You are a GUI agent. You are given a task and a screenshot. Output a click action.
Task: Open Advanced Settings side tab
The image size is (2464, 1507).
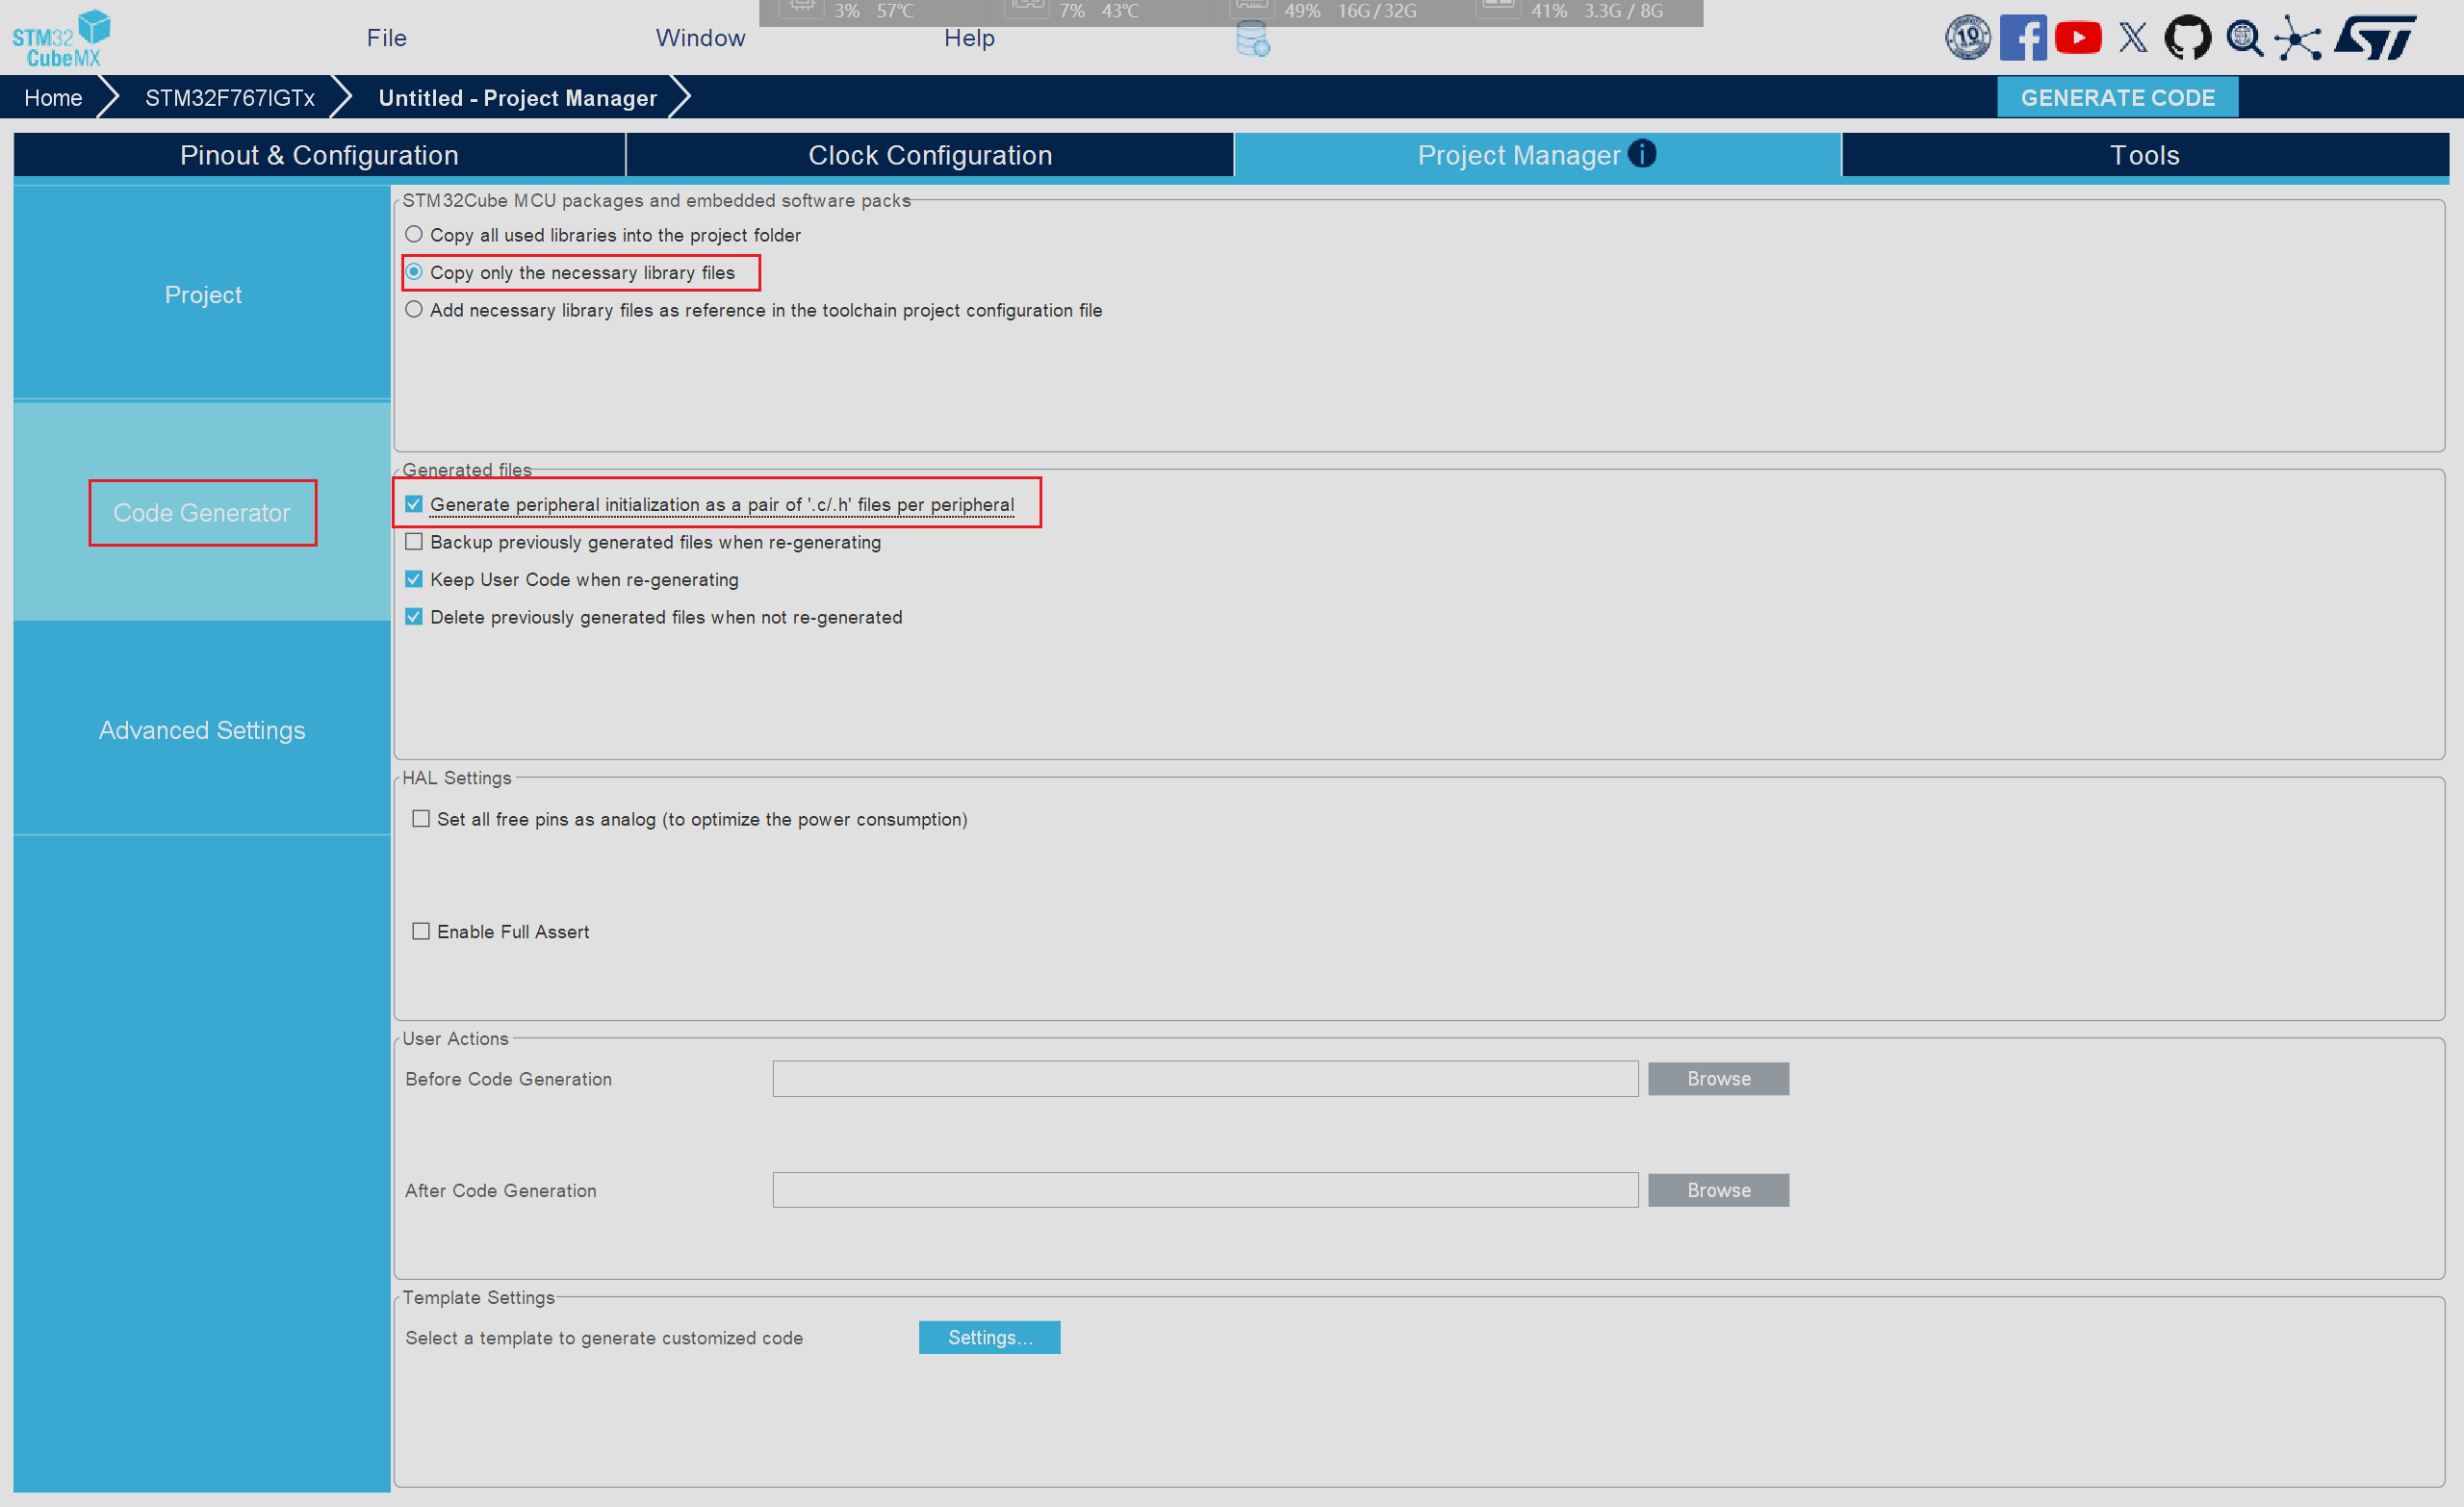pyautogui.click(x=202, y=730)
